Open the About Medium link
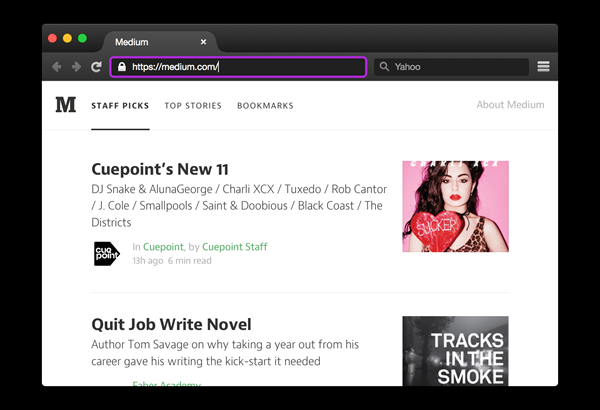This screenshot has height=410, width=600. click(x=510, y=105)
